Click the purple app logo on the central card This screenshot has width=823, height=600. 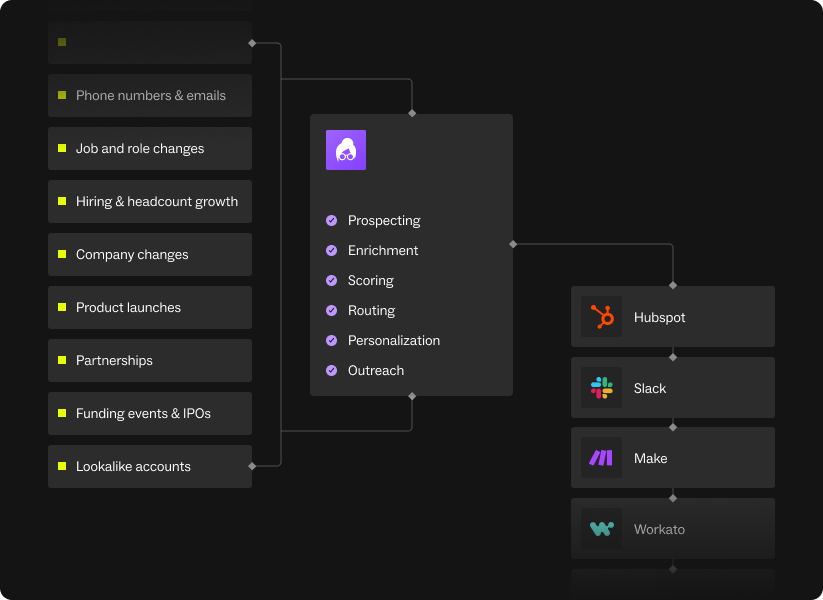[345, 149]
